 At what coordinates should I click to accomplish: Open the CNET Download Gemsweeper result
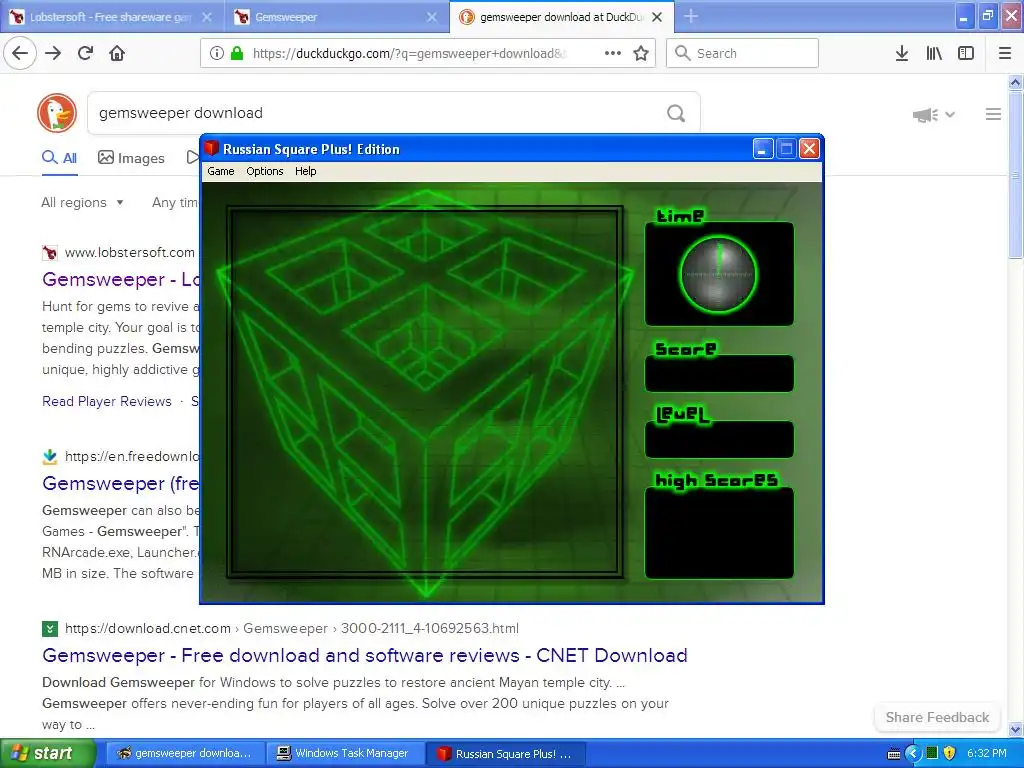[364, 655]
